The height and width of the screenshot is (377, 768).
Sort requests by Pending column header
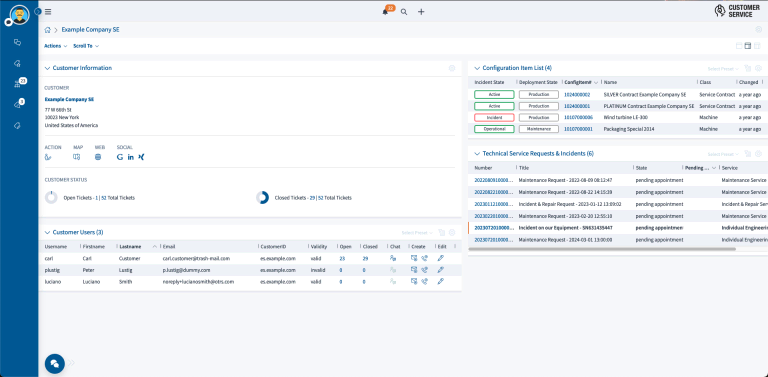[697, 168]
